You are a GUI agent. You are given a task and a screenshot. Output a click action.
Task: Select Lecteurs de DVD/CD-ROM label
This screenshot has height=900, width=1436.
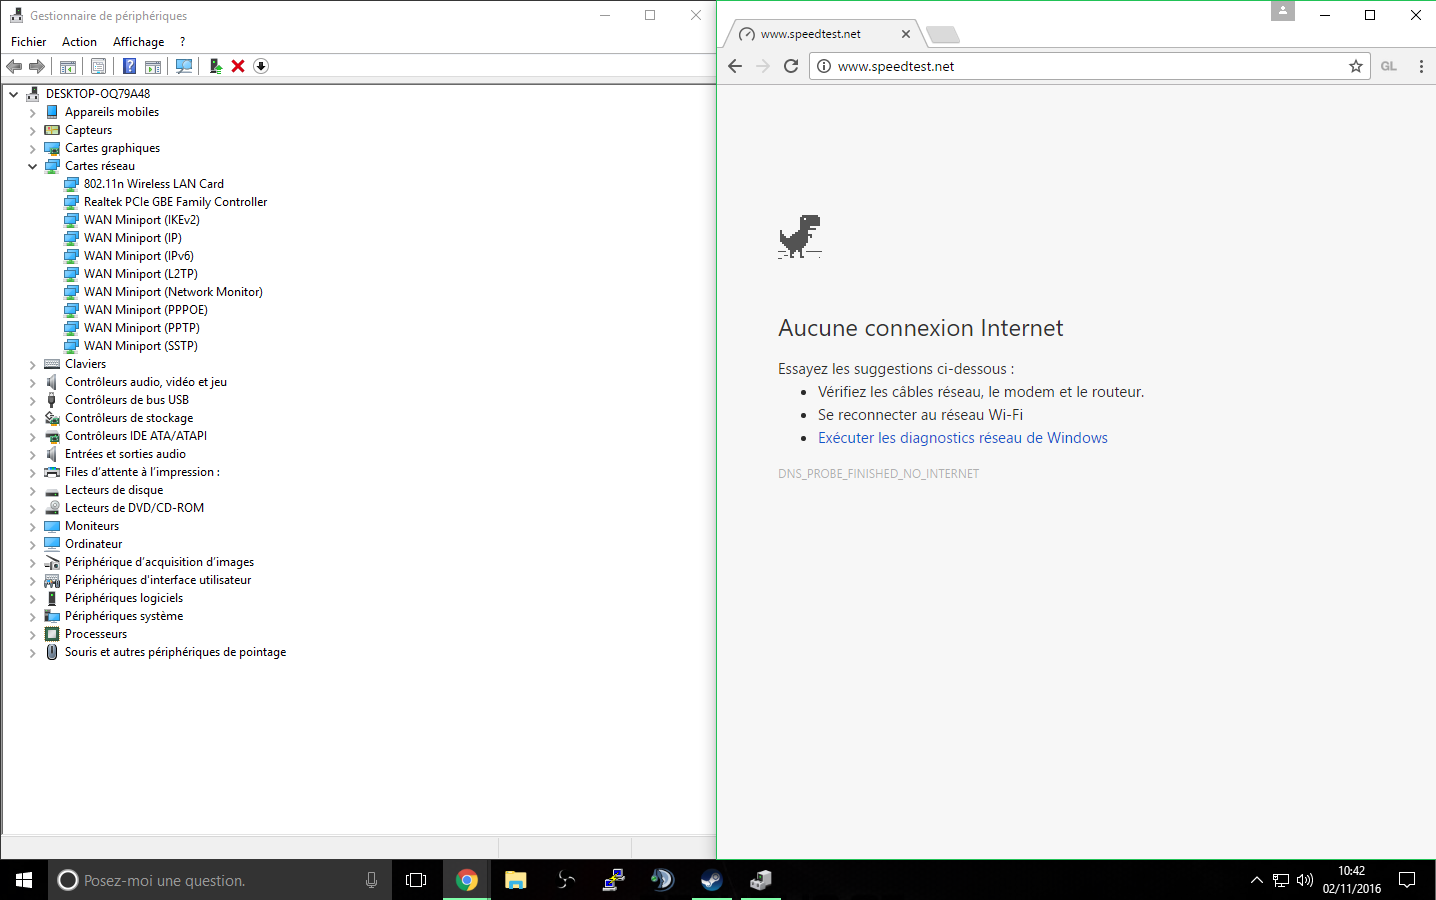tap(134, 508)
